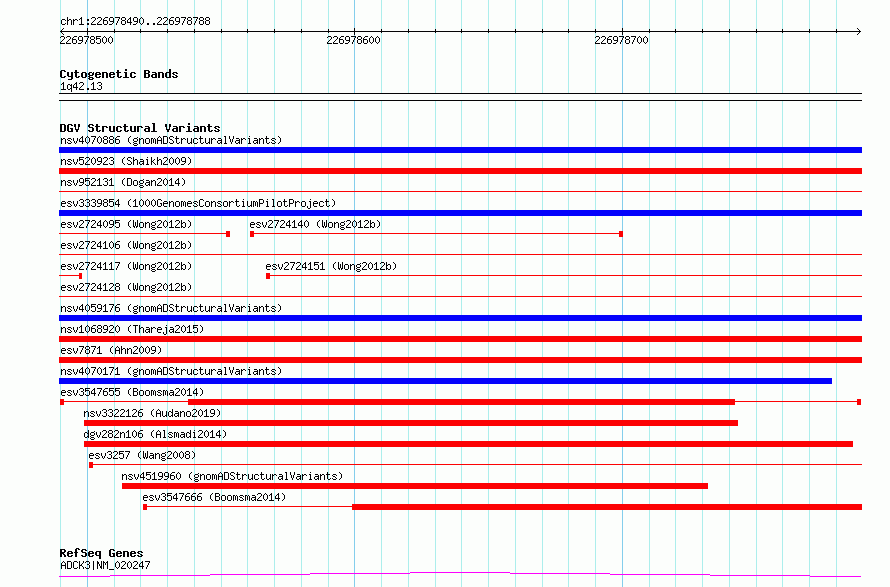Select the nsv4070886 blue variant bar
This screenshot has width=890, height=587.
pyautogui.click(x=460, y=150)
